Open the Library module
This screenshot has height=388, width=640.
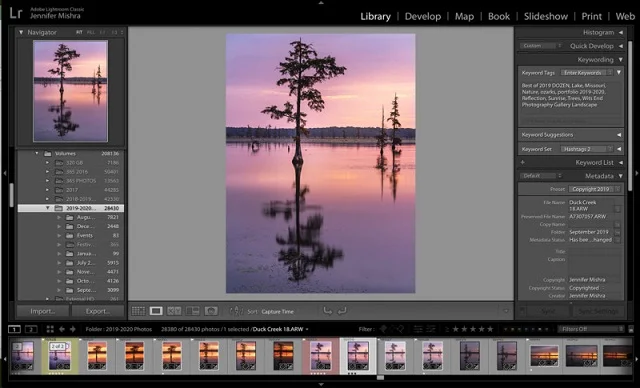(376, 16)
